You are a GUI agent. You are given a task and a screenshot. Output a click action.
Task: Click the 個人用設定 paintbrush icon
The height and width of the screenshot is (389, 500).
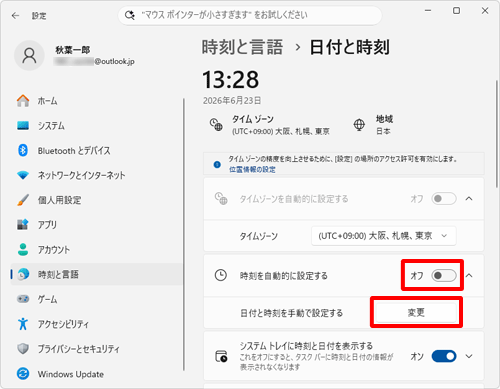pos(23,200)
